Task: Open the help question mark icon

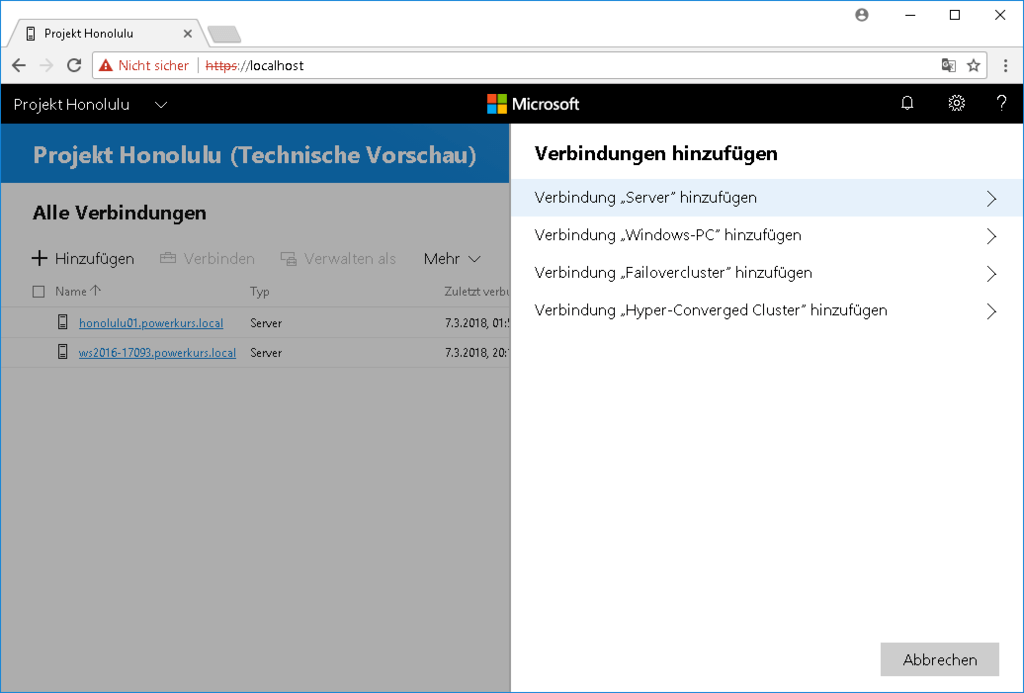Action: [1001, 103]
